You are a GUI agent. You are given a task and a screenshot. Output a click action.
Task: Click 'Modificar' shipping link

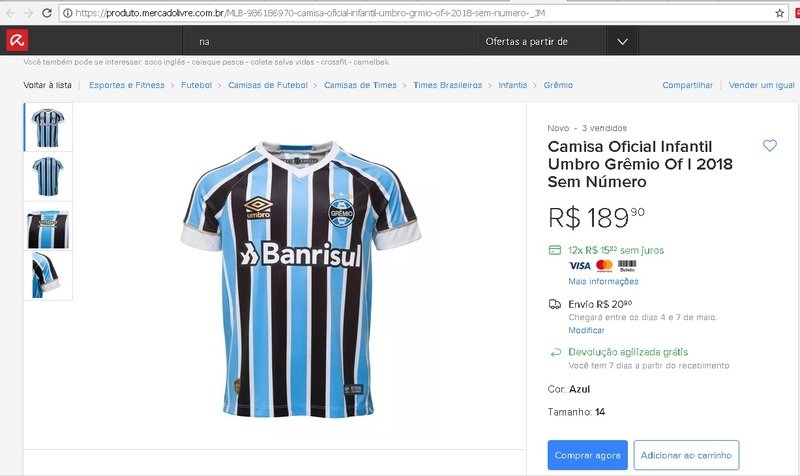(587, 330)
